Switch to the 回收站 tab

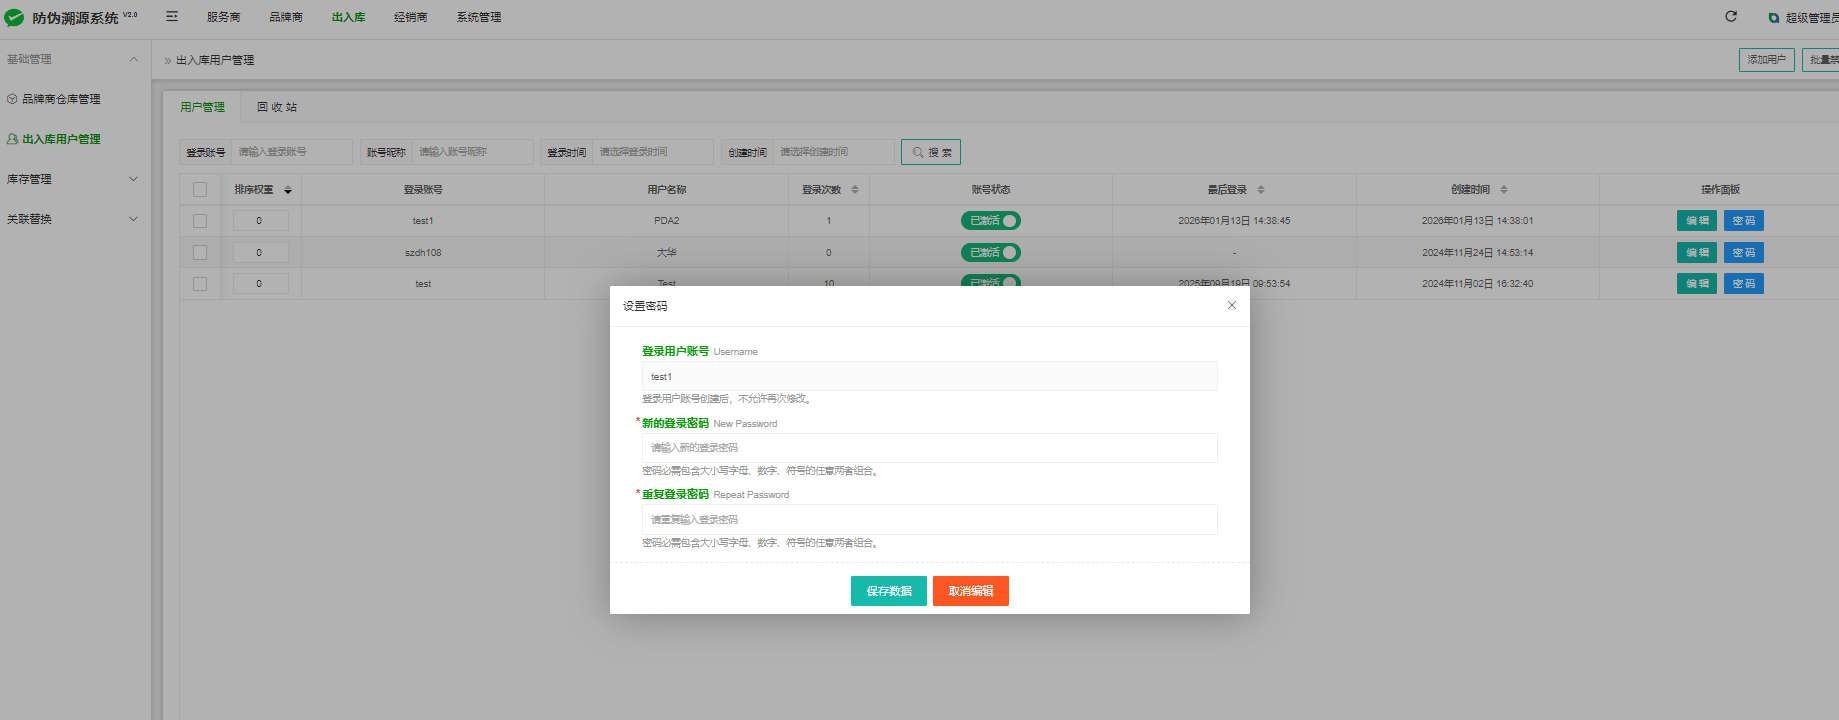pos(277,107)
